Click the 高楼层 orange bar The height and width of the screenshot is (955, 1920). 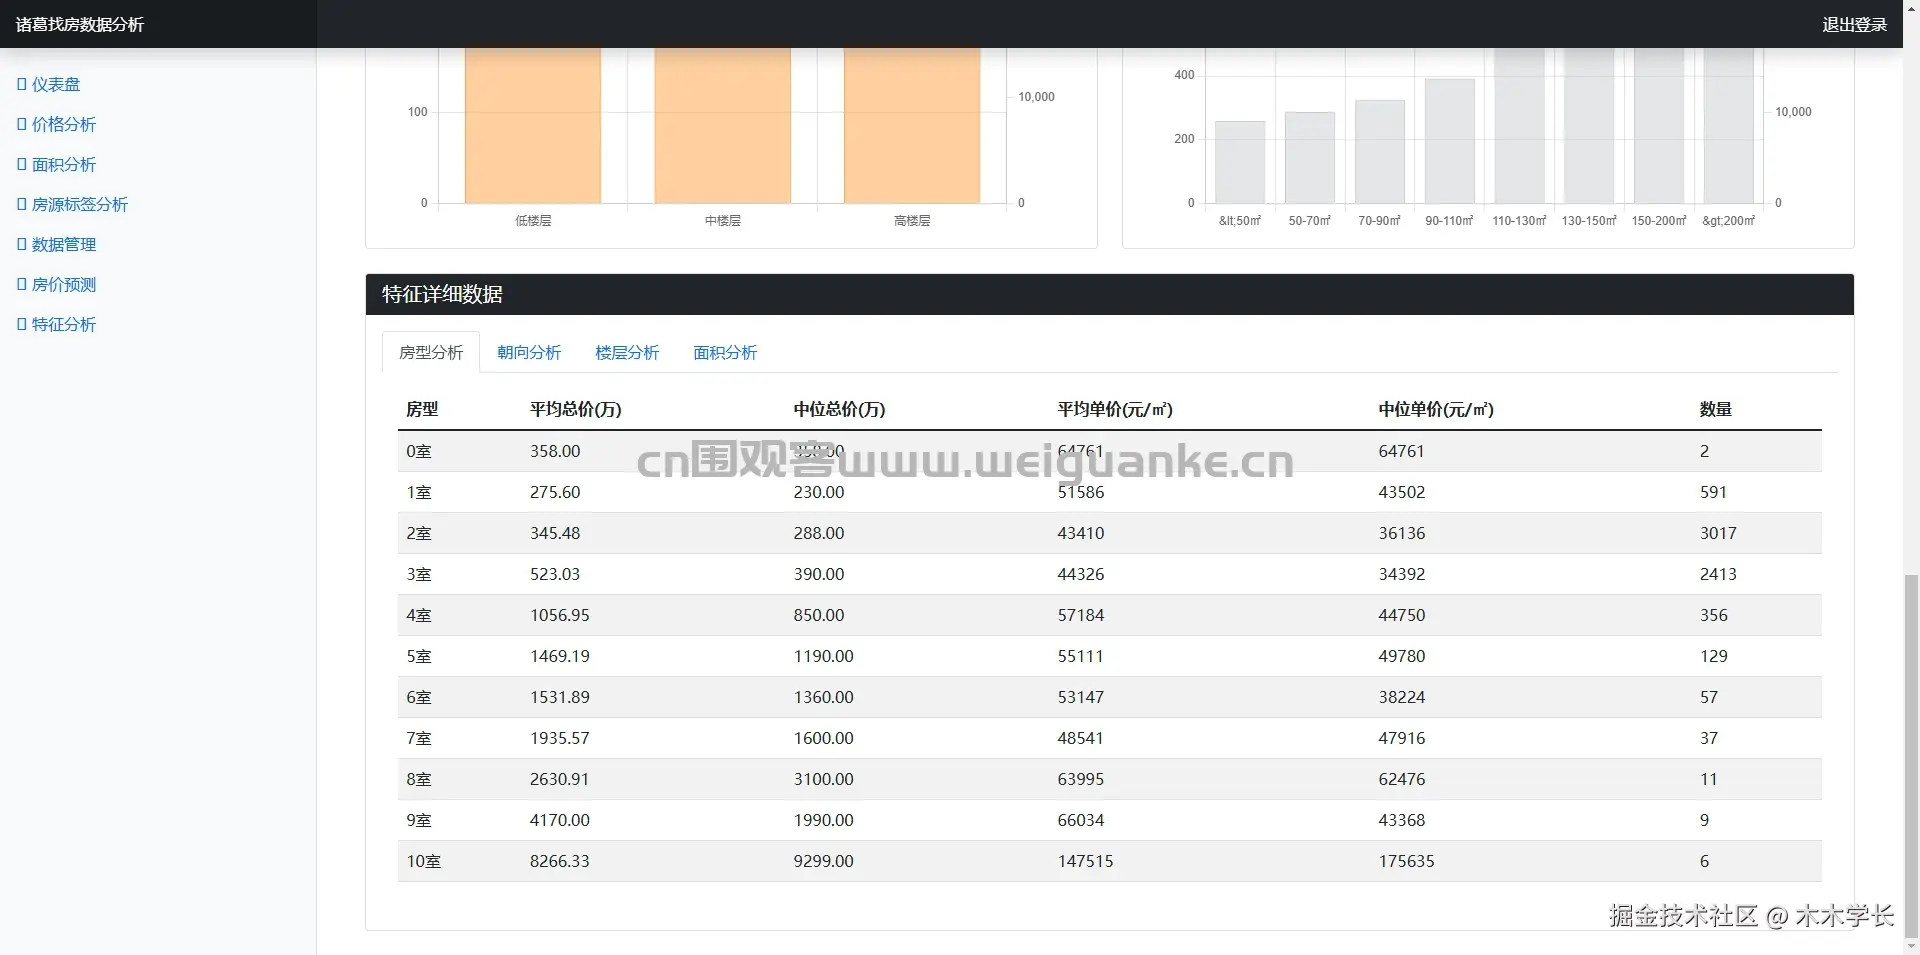pyautogui.click(x=912, y=125)
